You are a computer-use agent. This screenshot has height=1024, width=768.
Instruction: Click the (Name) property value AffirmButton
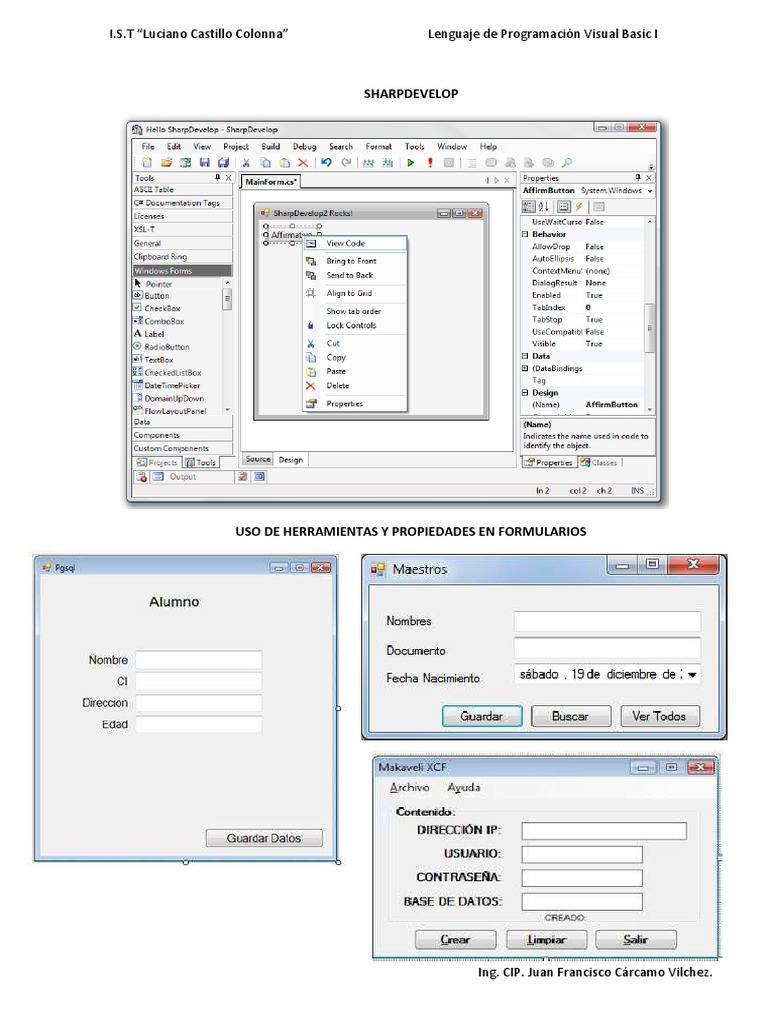pos(612,405)
